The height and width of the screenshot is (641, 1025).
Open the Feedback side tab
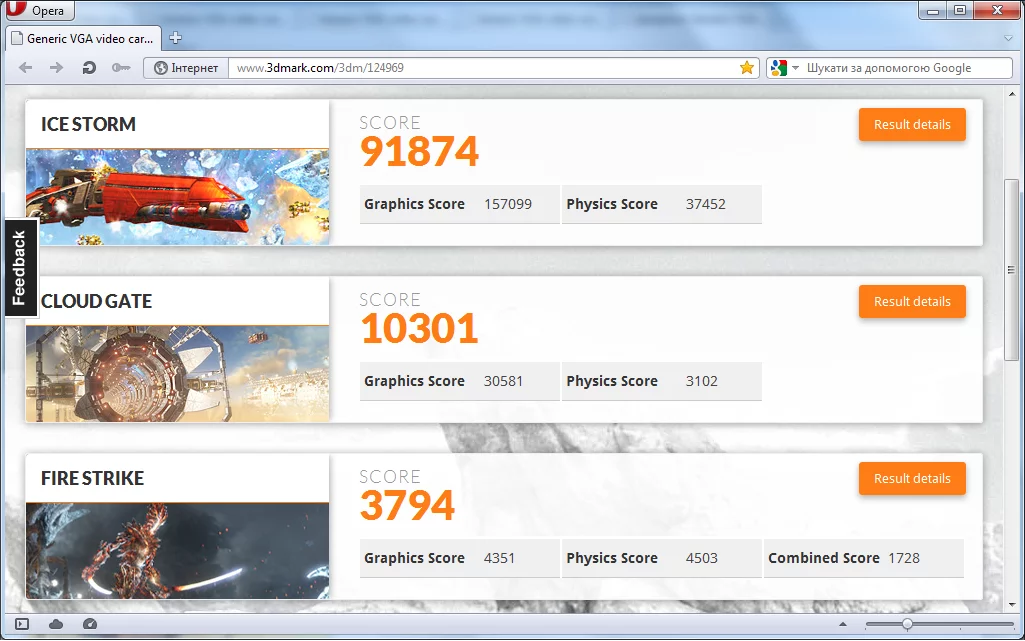[x=20, y=268]
